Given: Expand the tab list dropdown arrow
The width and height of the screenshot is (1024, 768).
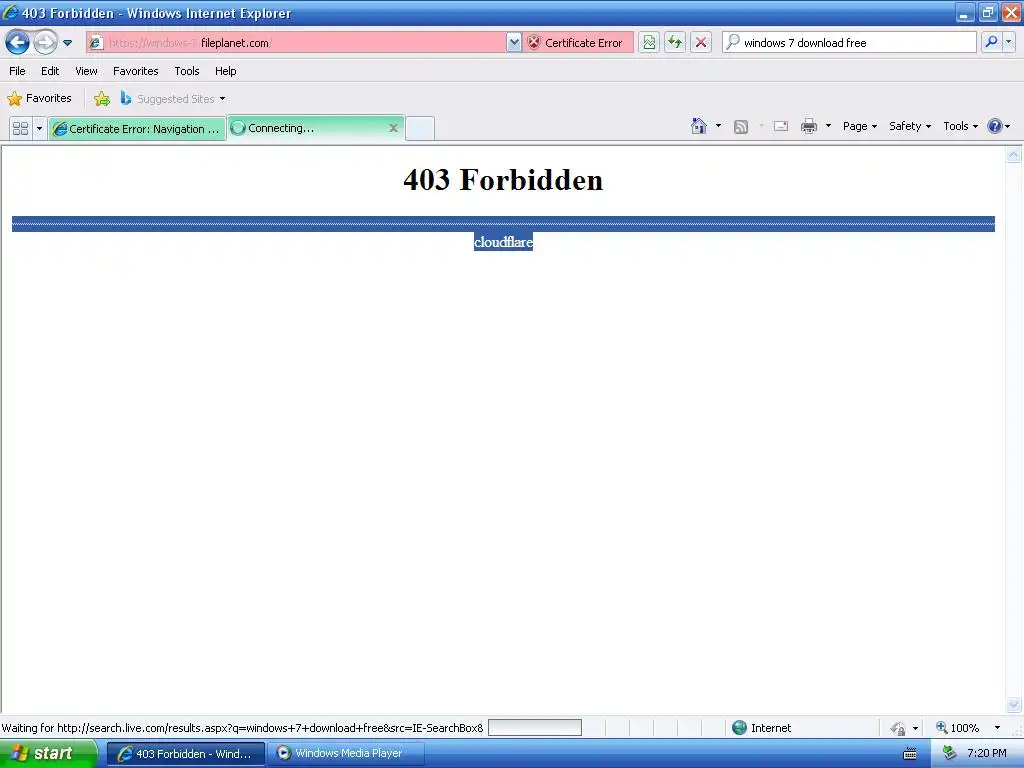Looking at the screenshot, I should point(39,128).
